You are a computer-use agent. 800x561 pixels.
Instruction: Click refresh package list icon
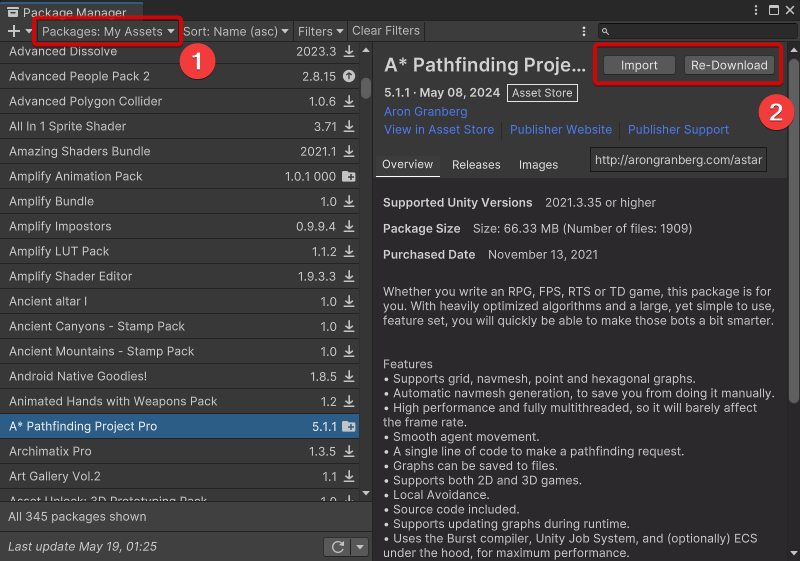coord(338,547)
